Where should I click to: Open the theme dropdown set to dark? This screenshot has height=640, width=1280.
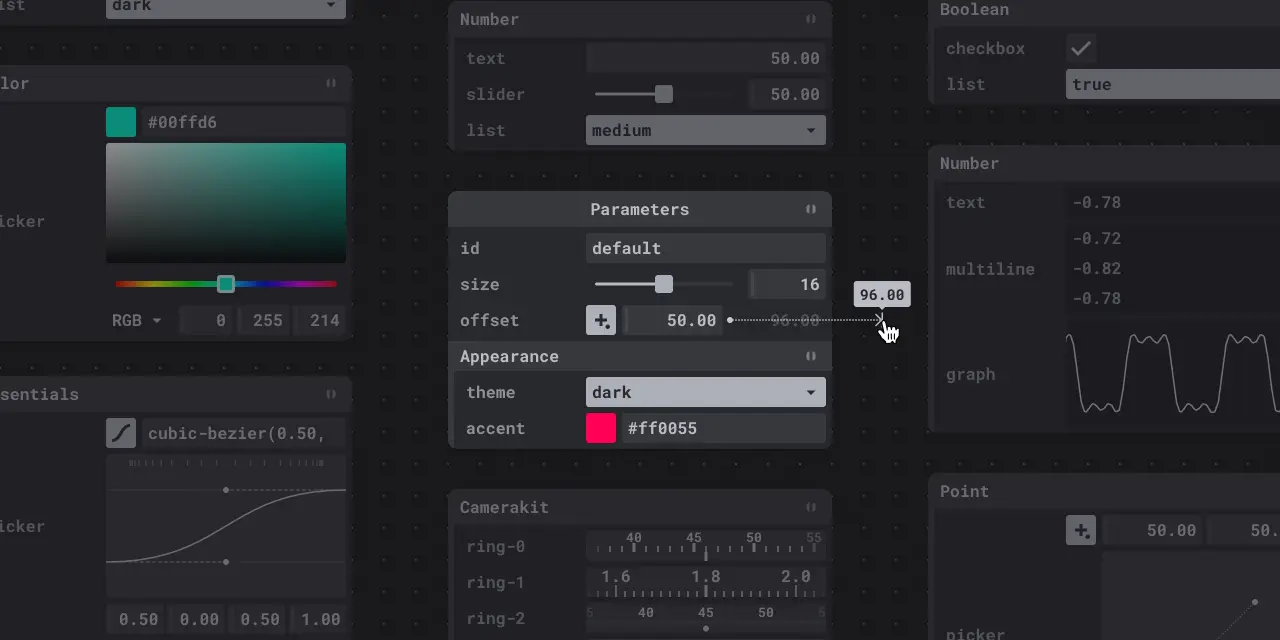[x=705, y=392]
